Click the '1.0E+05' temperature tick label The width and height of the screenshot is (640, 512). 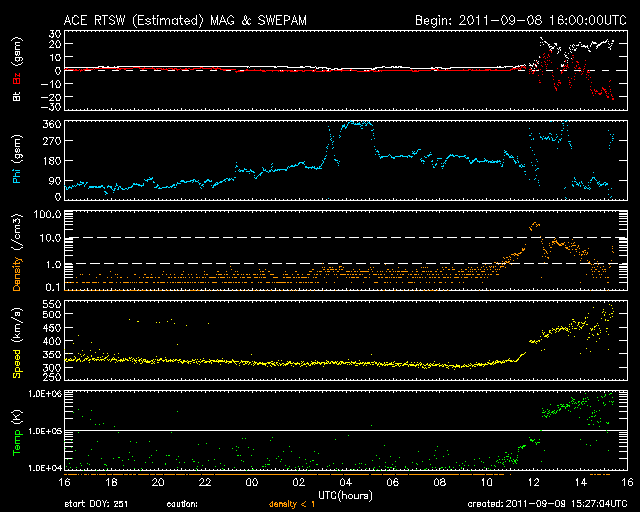[45, 431]
